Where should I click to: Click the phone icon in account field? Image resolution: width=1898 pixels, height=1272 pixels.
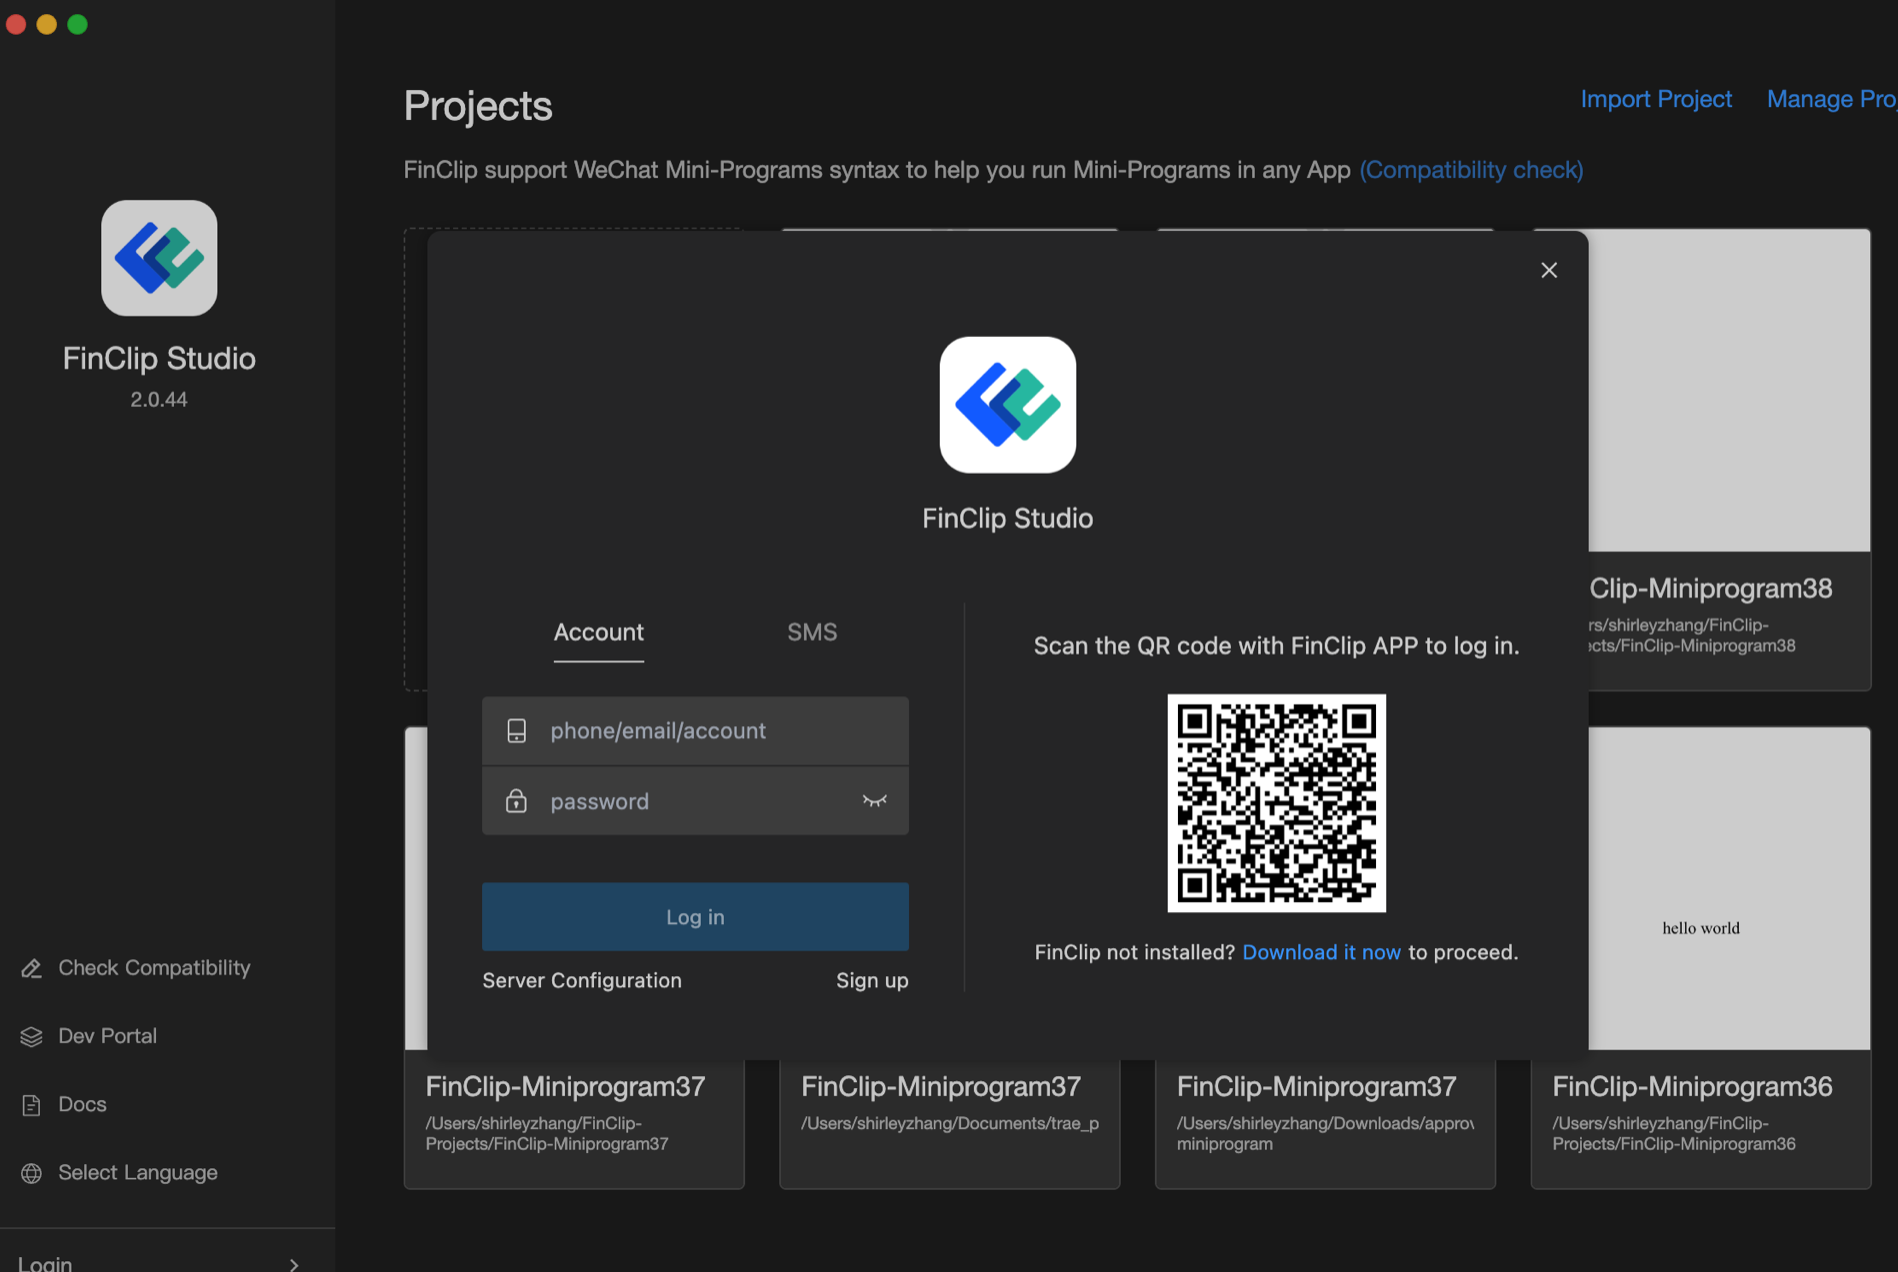516,731
